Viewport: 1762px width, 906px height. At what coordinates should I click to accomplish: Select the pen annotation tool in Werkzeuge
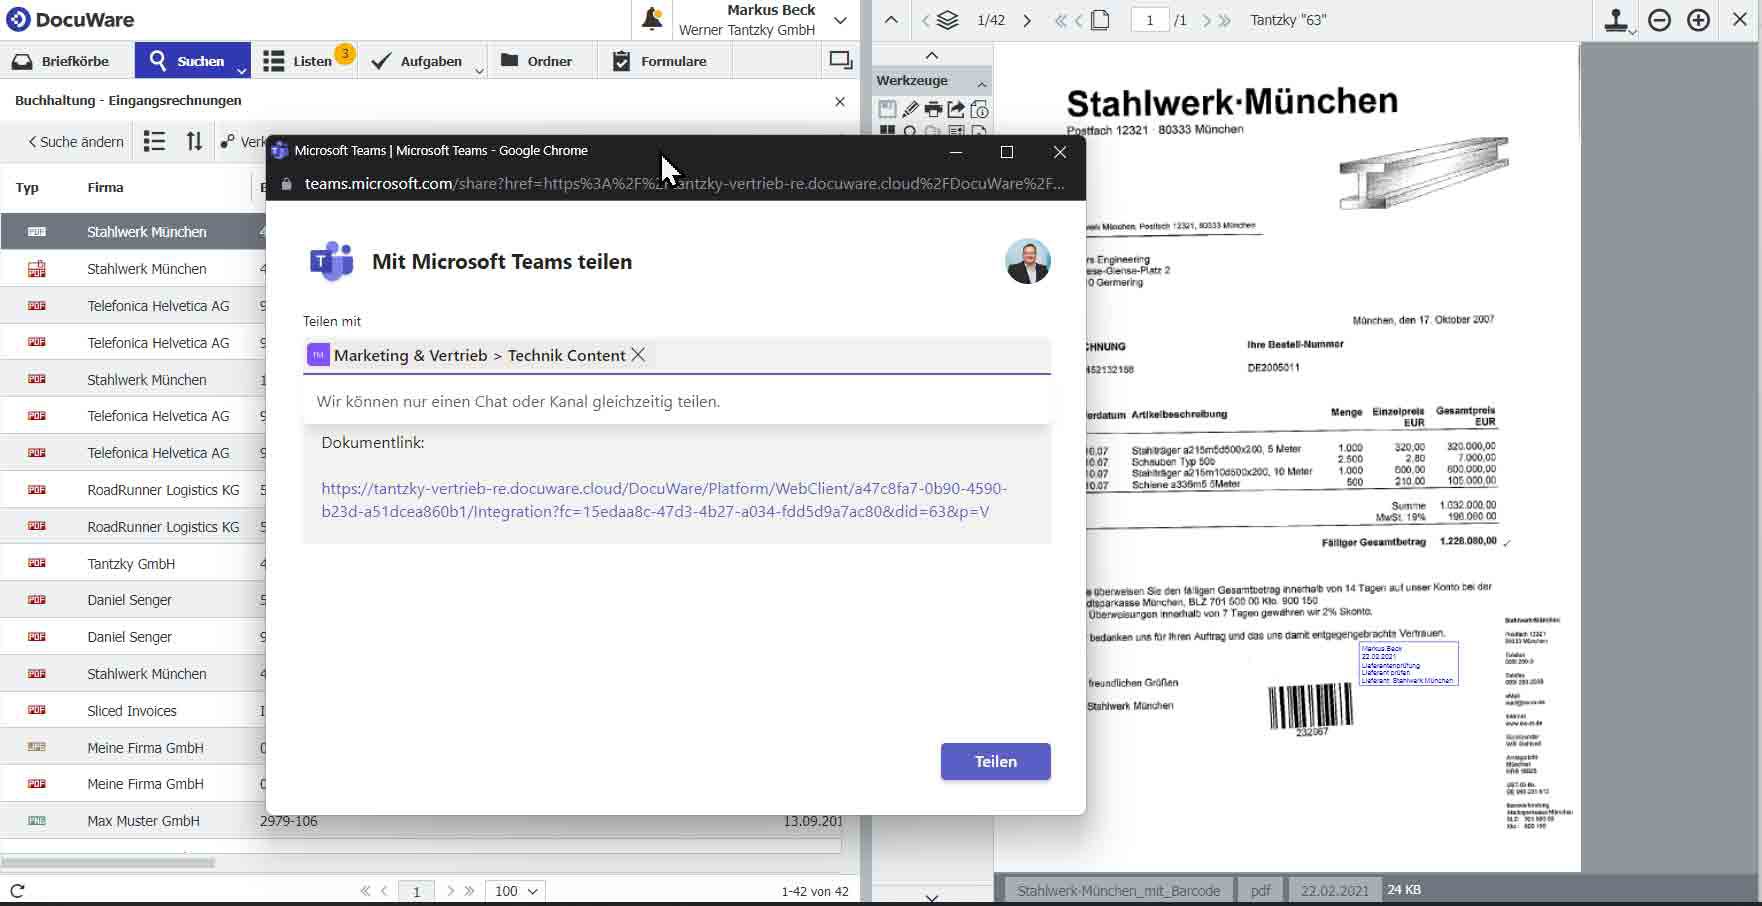[910, 109]
